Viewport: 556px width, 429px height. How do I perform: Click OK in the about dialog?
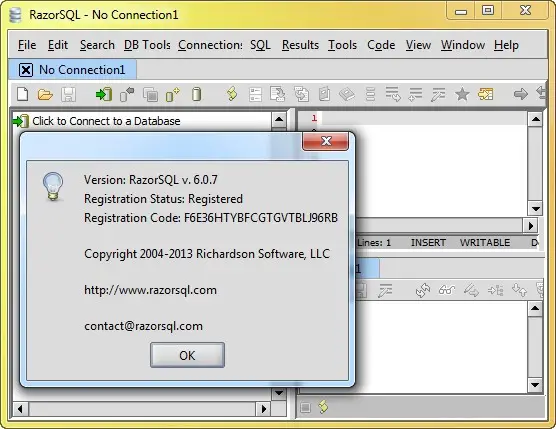click(187, 355)
